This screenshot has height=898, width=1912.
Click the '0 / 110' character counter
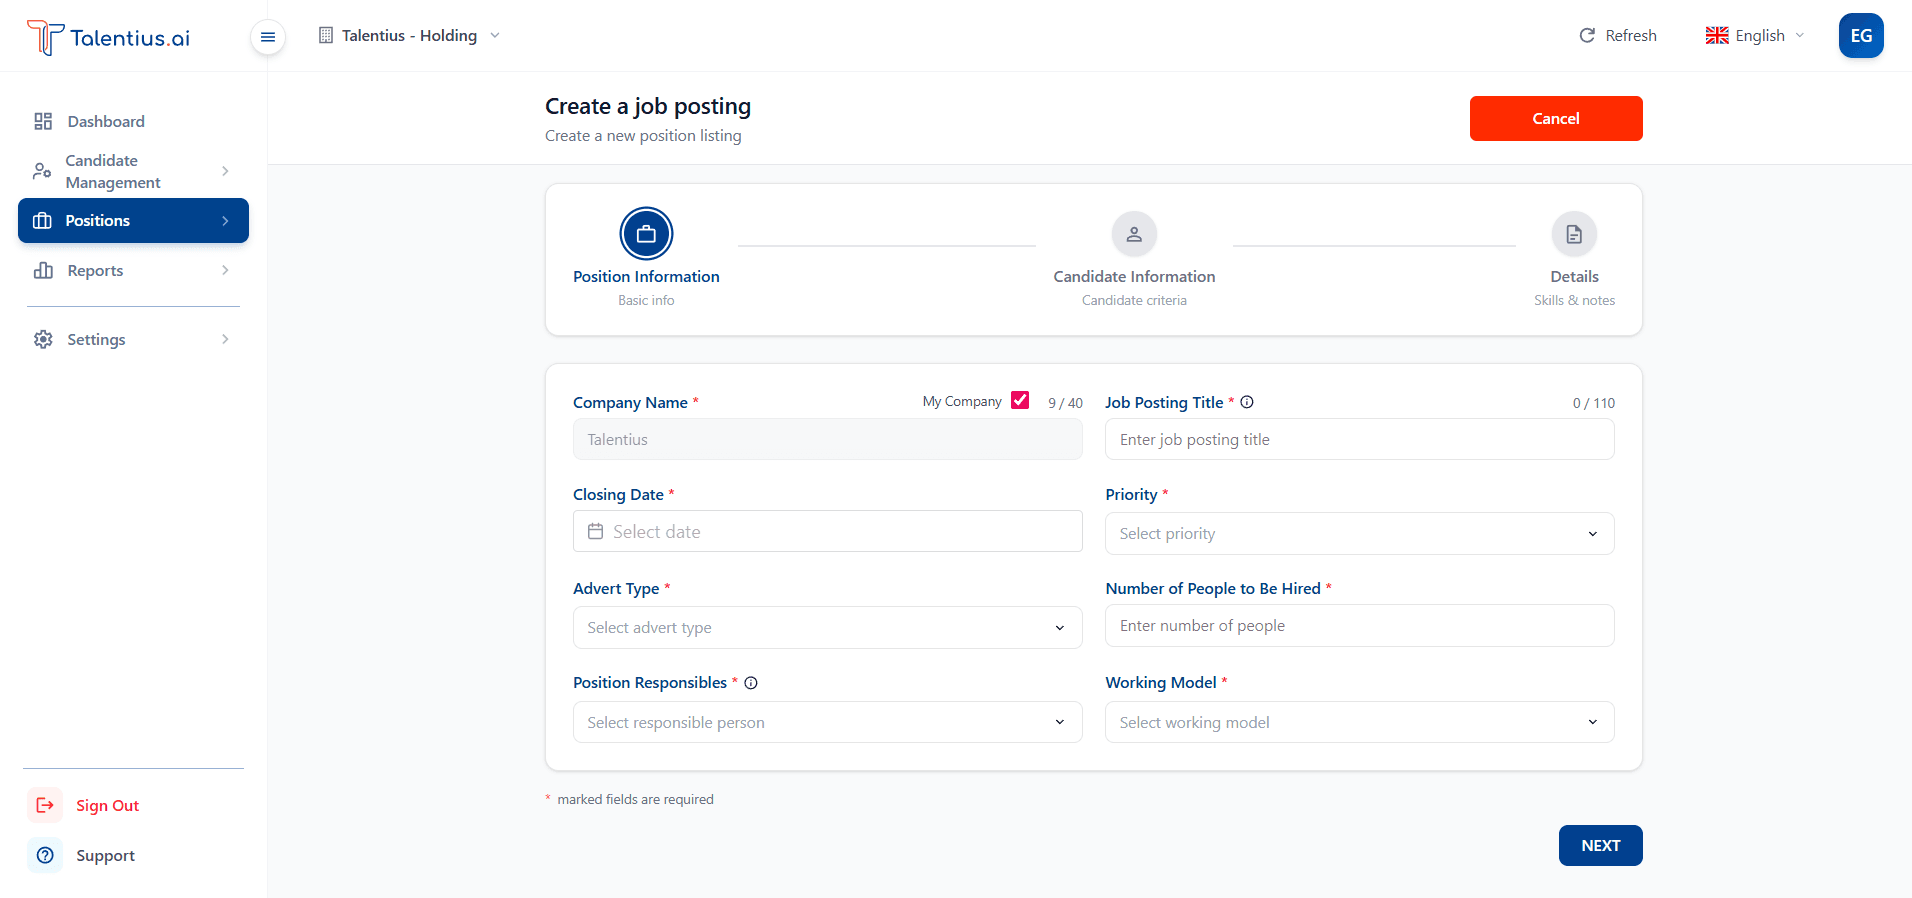1594,403
